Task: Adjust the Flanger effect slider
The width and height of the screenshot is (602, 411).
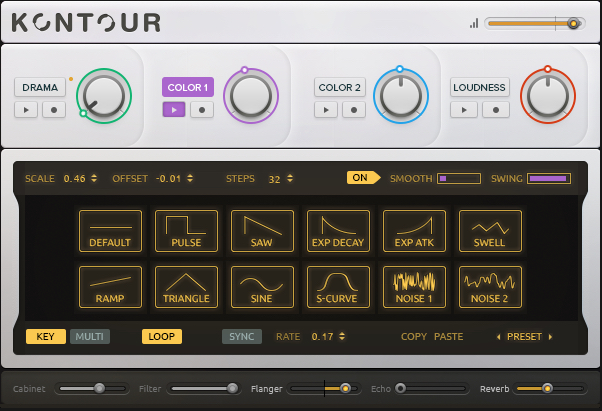Action: [324, 389]
